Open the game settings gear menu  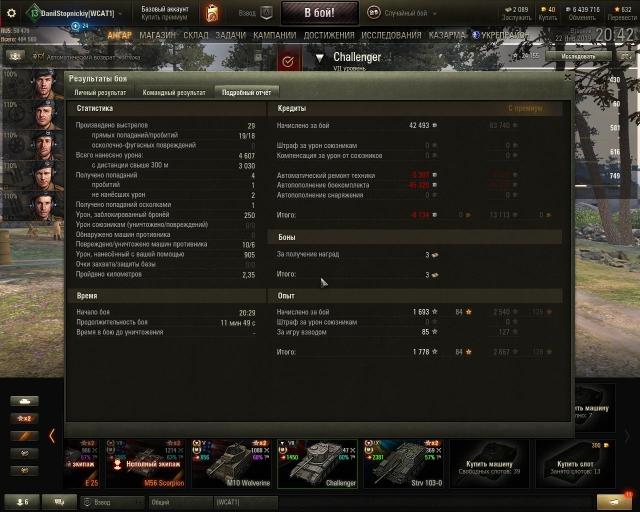(x=11, y=13)
